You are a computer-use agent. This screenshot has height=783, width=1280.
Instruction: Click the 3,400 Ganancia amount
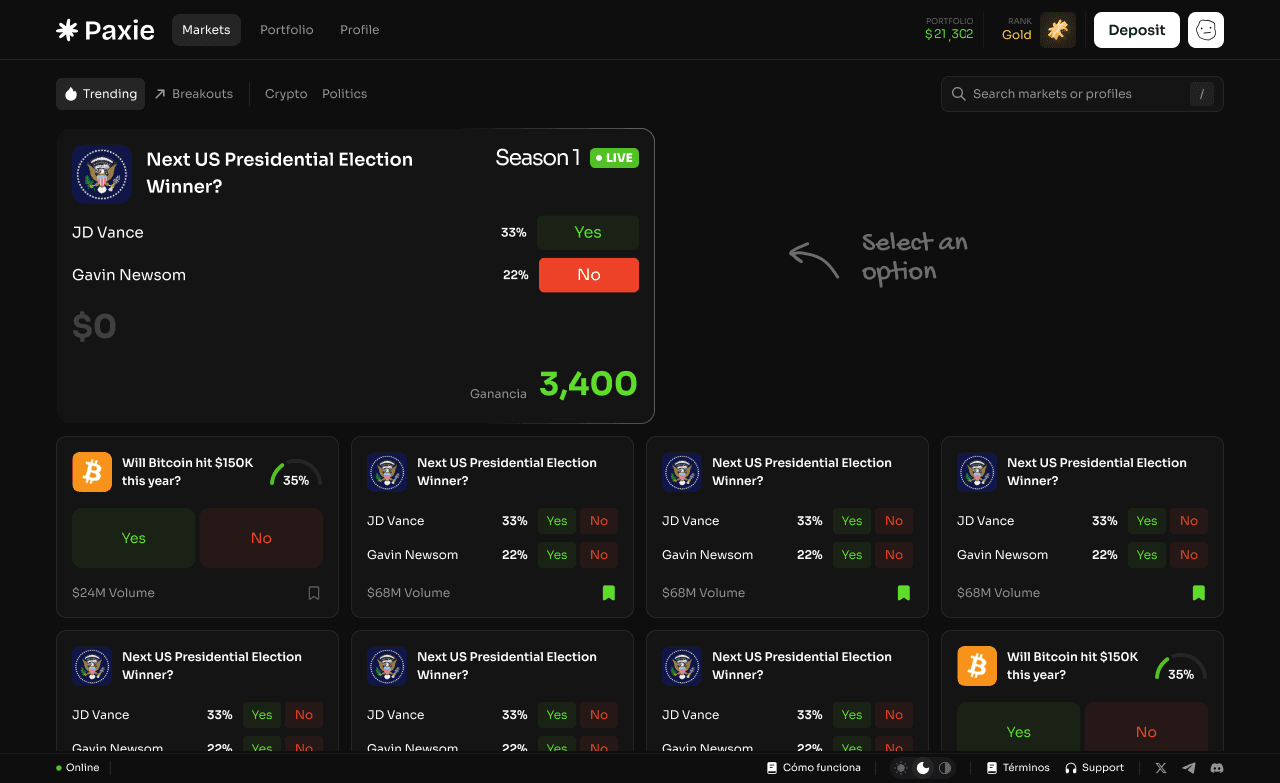tap(588, 383)
